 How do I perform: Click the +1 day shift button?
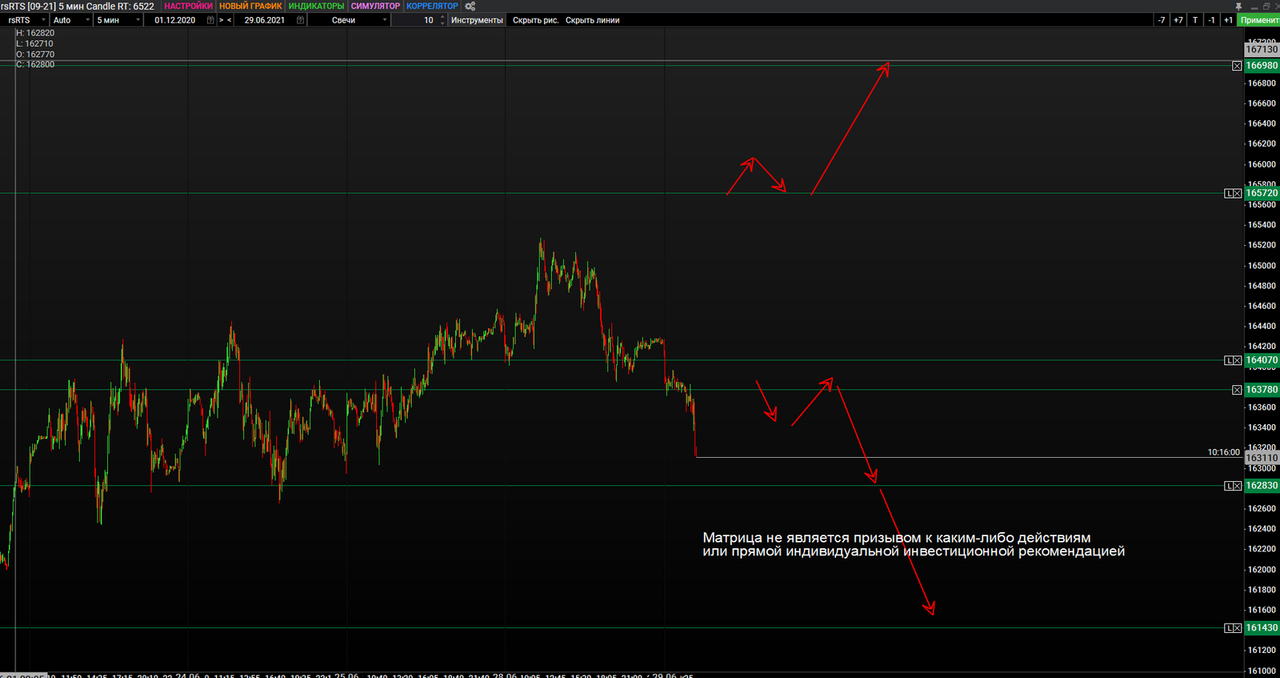(1228, 20)
